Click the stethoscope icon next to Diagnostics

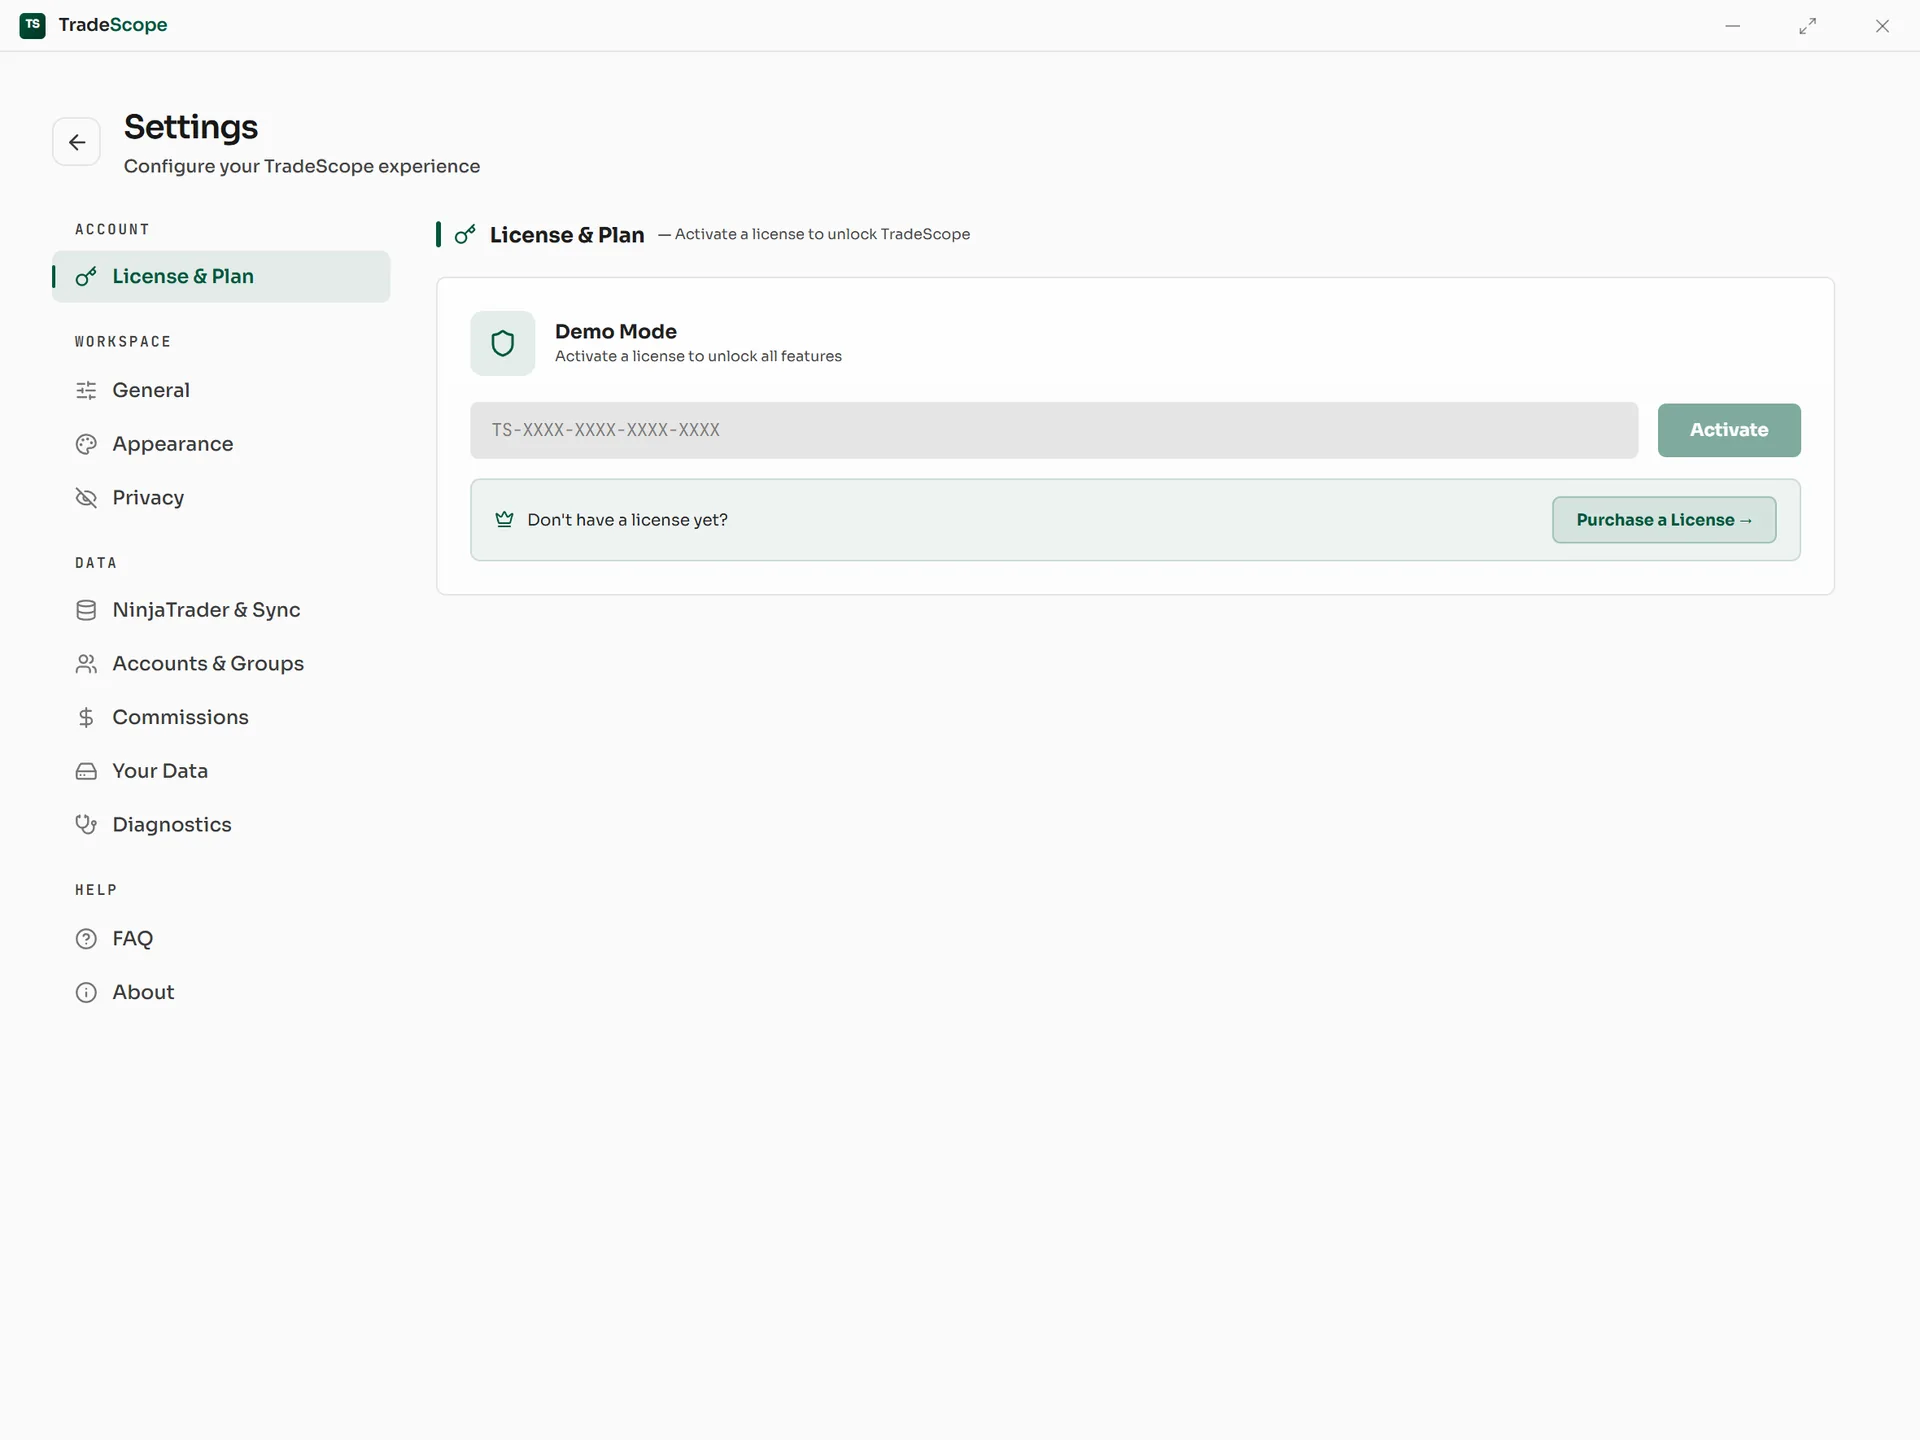[86, 825]
